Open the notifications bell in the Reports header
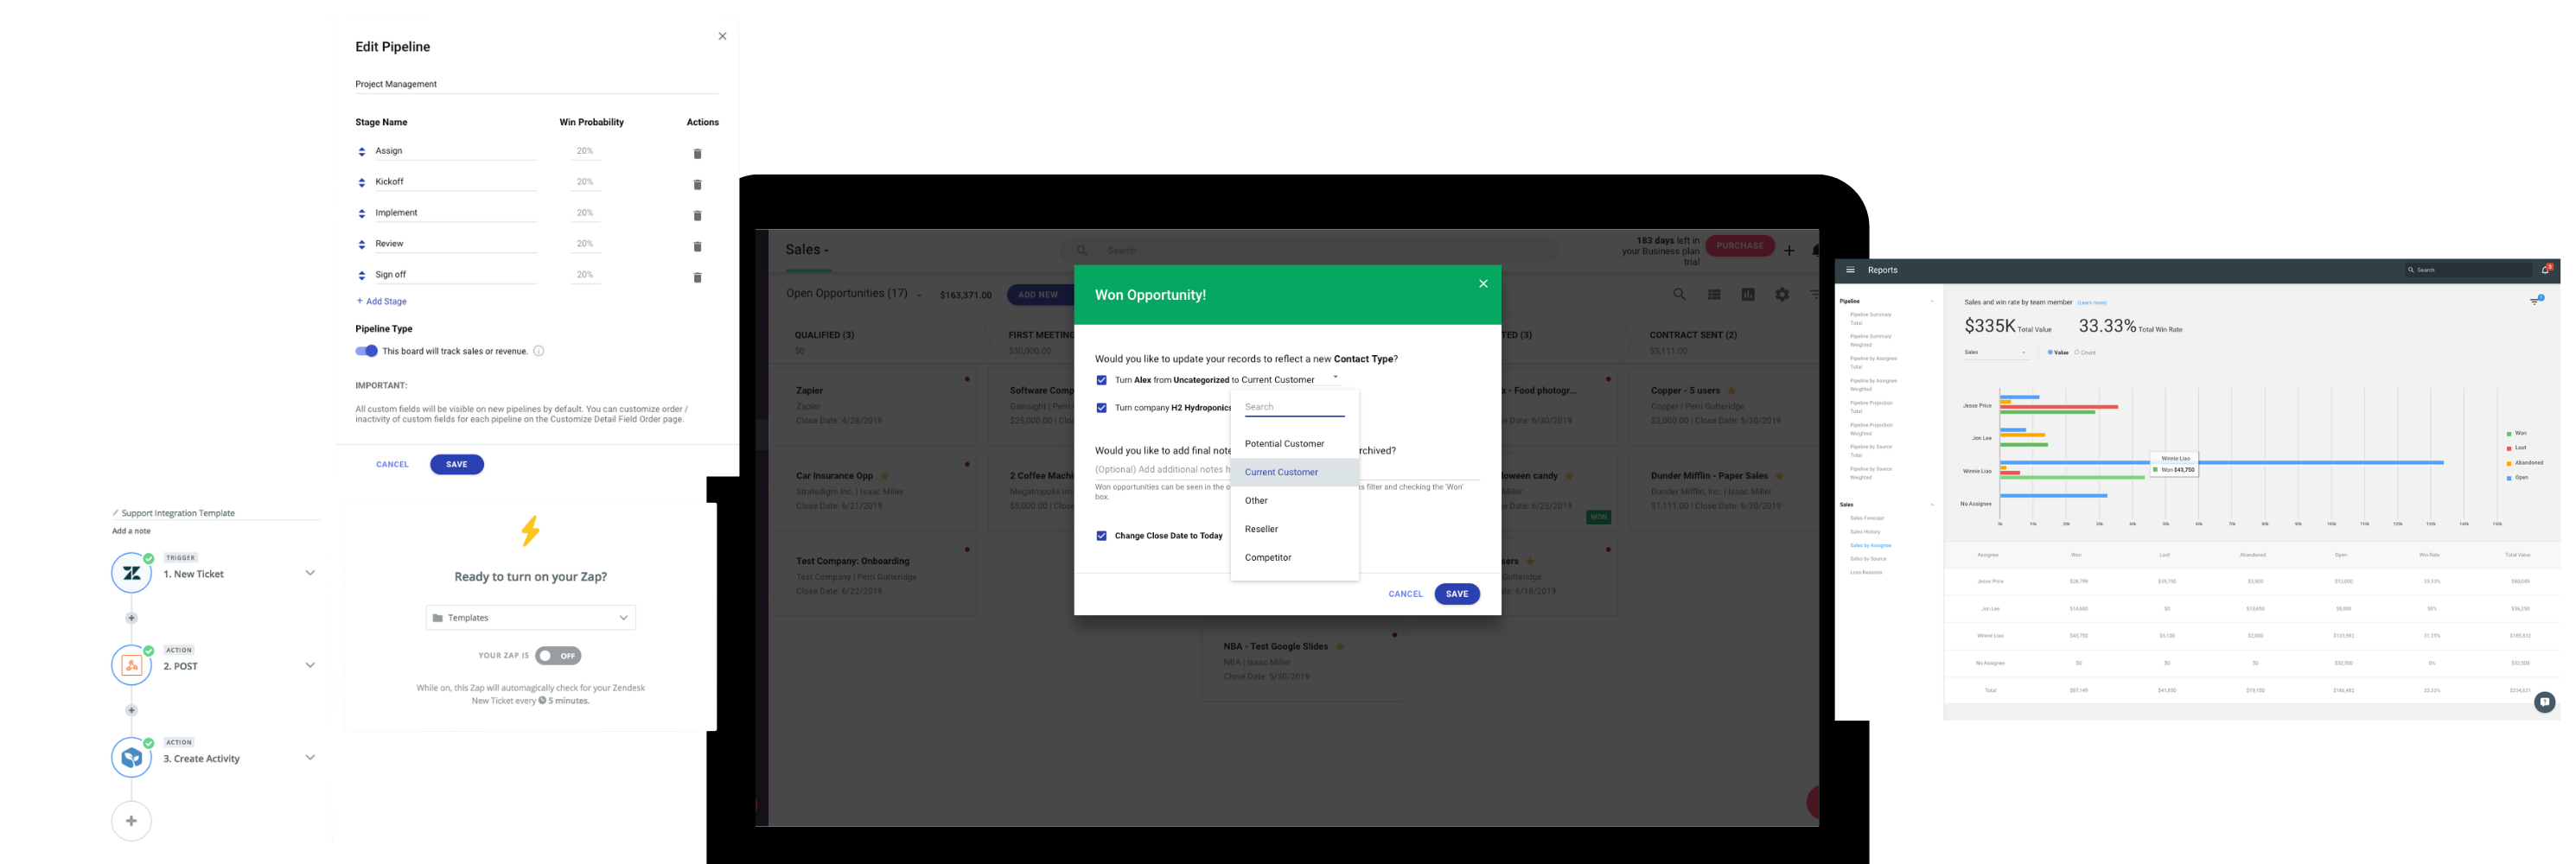The width and height of the screenshot is (2576, 864). [x=2545, y=270]
